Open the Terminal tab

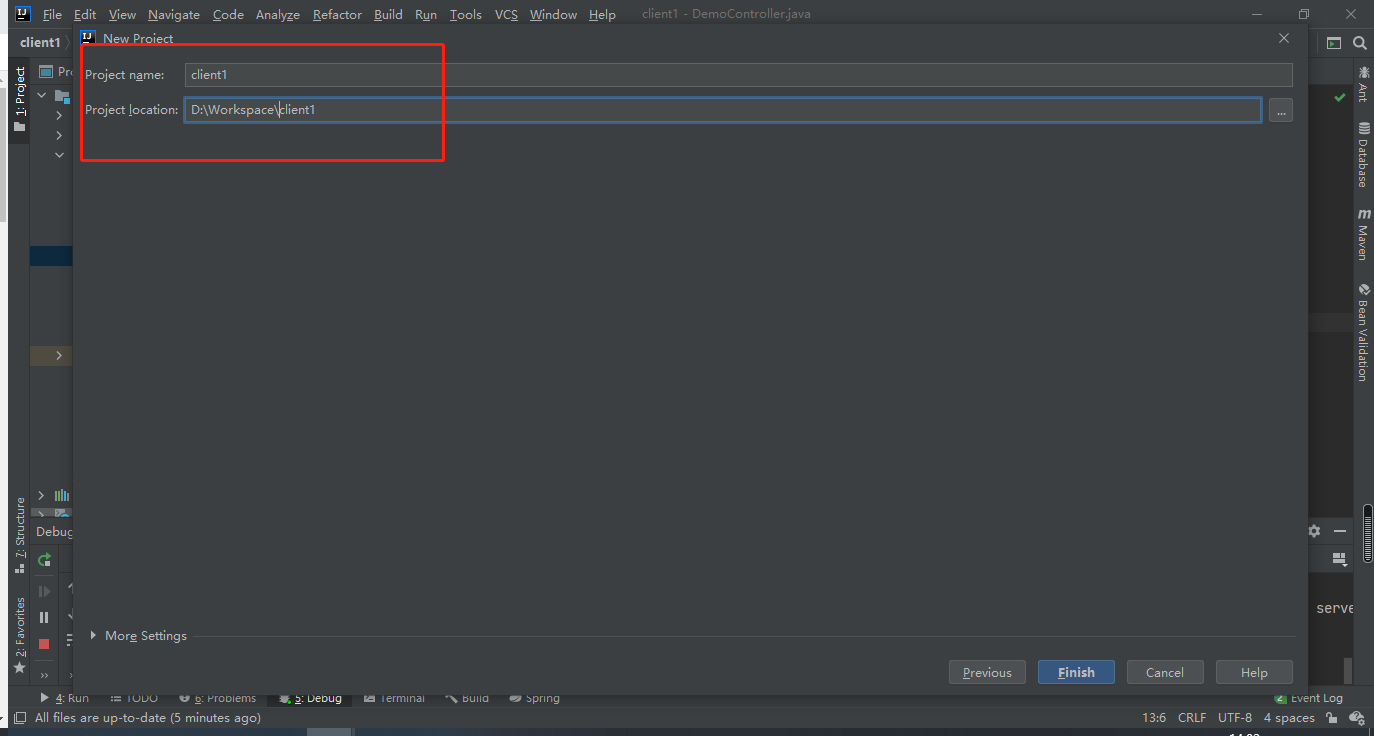point(395,698)
